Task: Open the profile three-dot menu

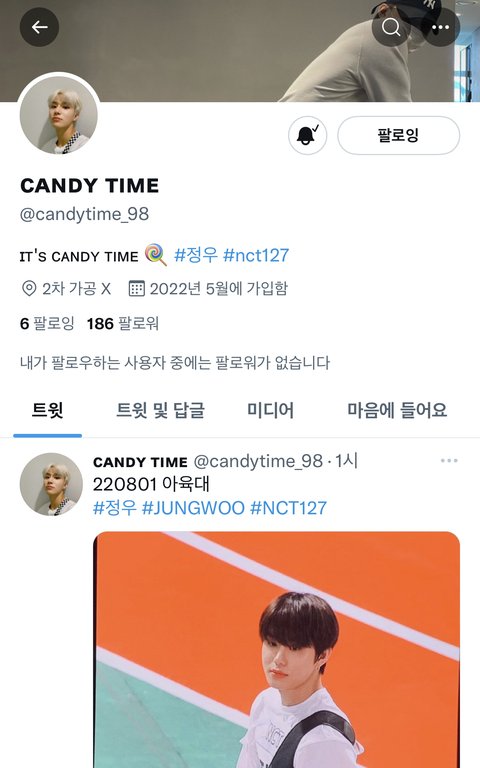Action: pos(440,27)
